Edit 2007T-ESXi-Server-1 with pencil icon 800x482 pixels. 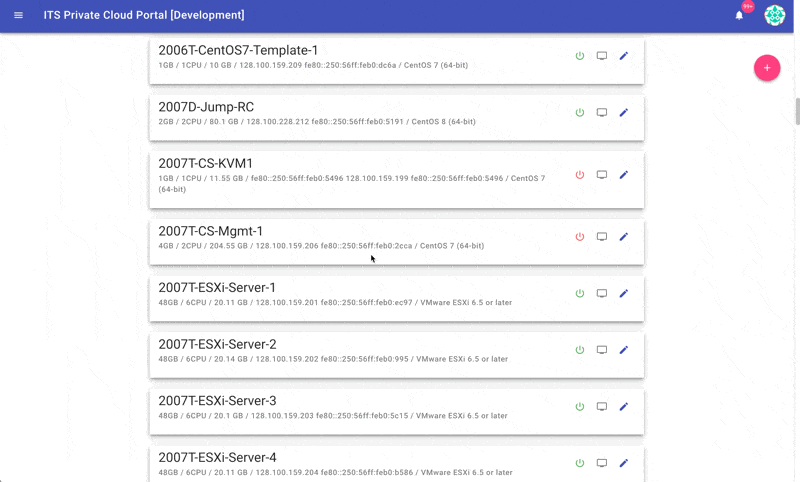tap(623, 293)
